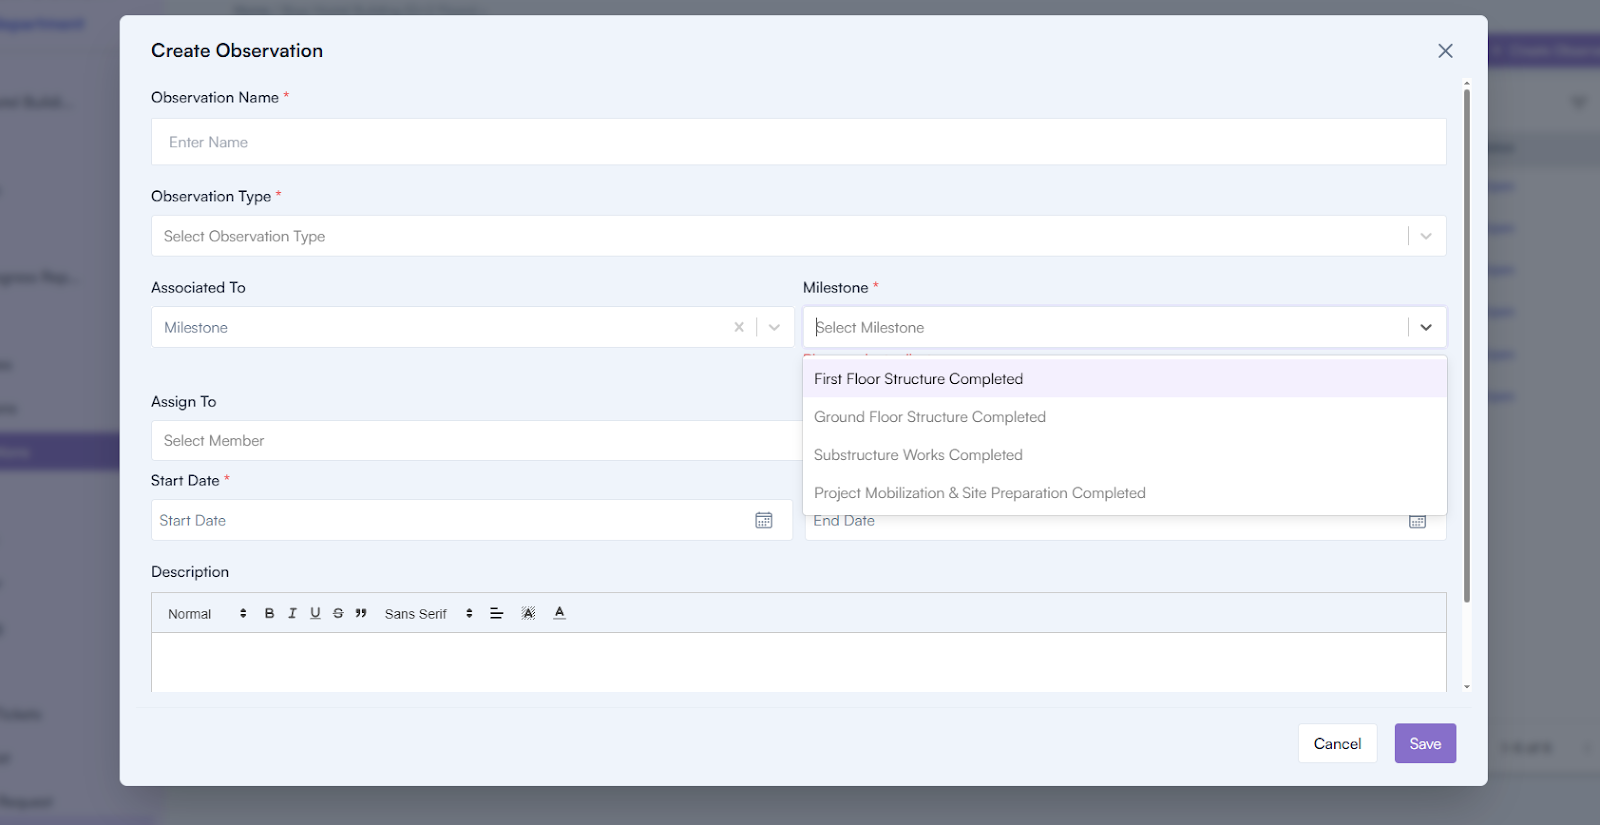Expand the Observation Type dropdown
The width and height of the screenshot is (1600, 825).
click(1426, 236)
